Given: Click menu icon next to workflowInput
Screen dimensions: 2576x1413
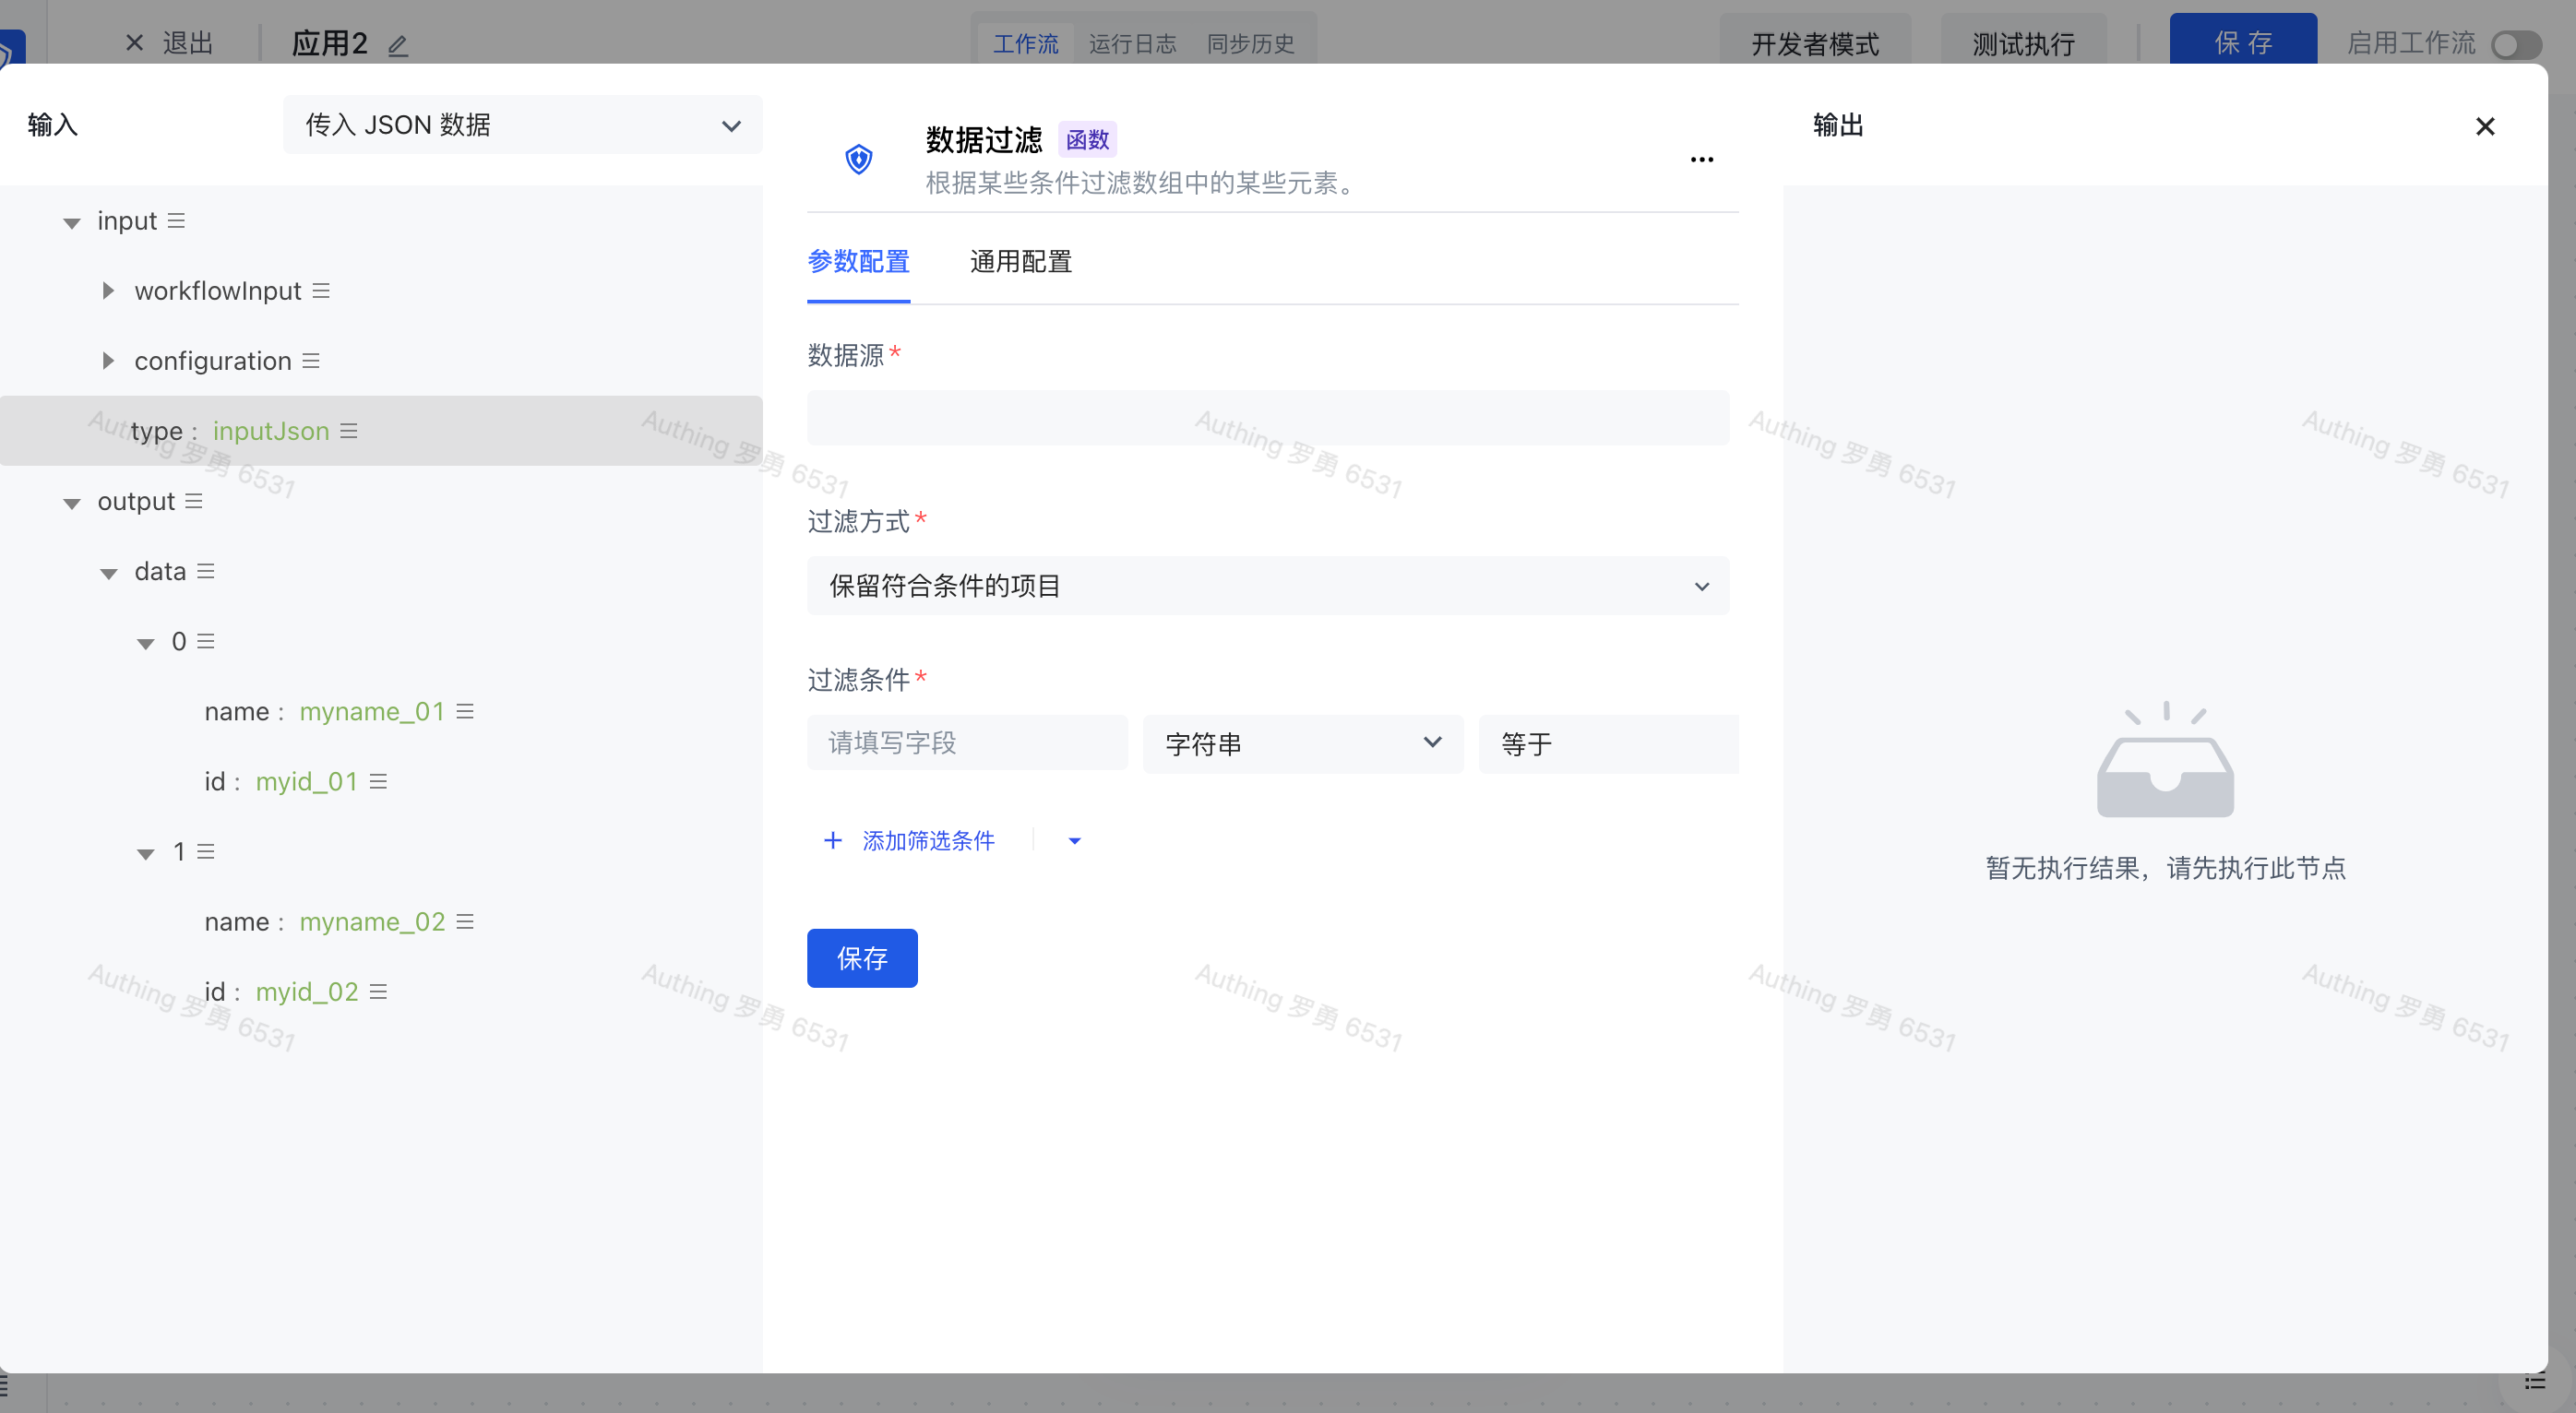Looking at the screenshot, I should click(x=321, y=291).
